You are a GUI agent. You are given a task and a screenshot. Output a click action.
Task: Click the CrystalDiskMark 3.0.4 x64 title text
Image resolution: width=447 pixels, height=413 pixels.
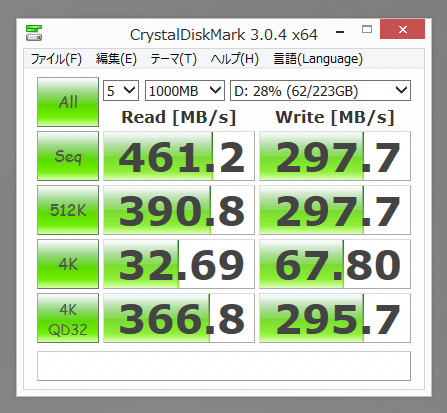pyautogui.click(x=224, y=35)
